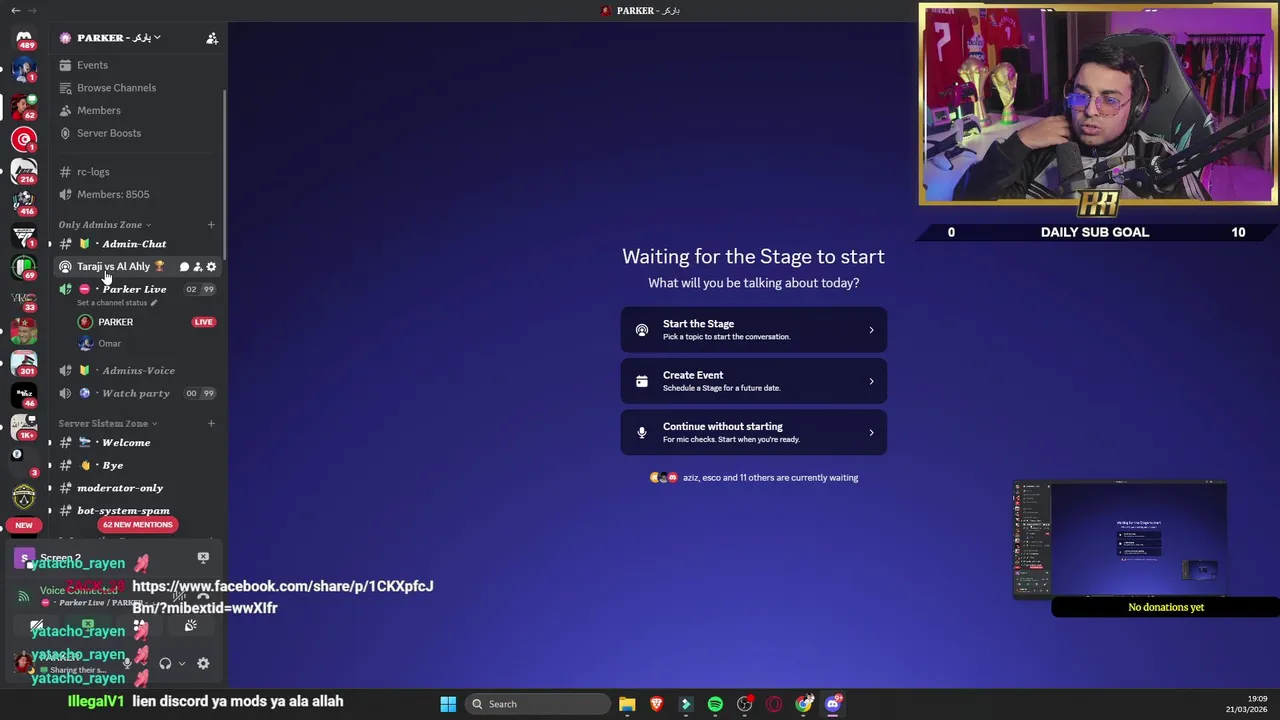Collapse the Server Sistem Zone category
The height and width of the screenshot is (720, 1280).
click(107, 424)
